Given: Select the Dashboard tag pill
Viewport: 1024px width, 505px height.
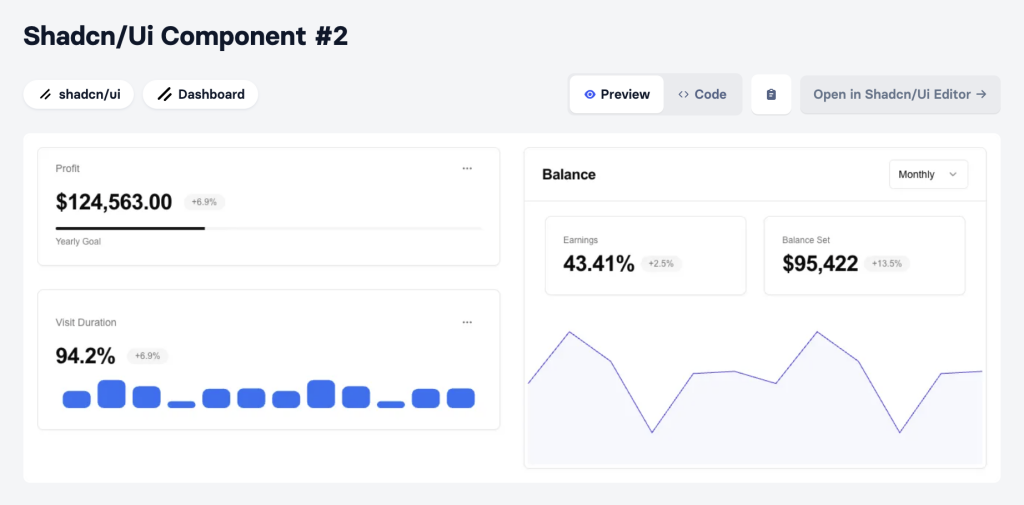Looking at the screenshot, I should (x=200, y=95).
